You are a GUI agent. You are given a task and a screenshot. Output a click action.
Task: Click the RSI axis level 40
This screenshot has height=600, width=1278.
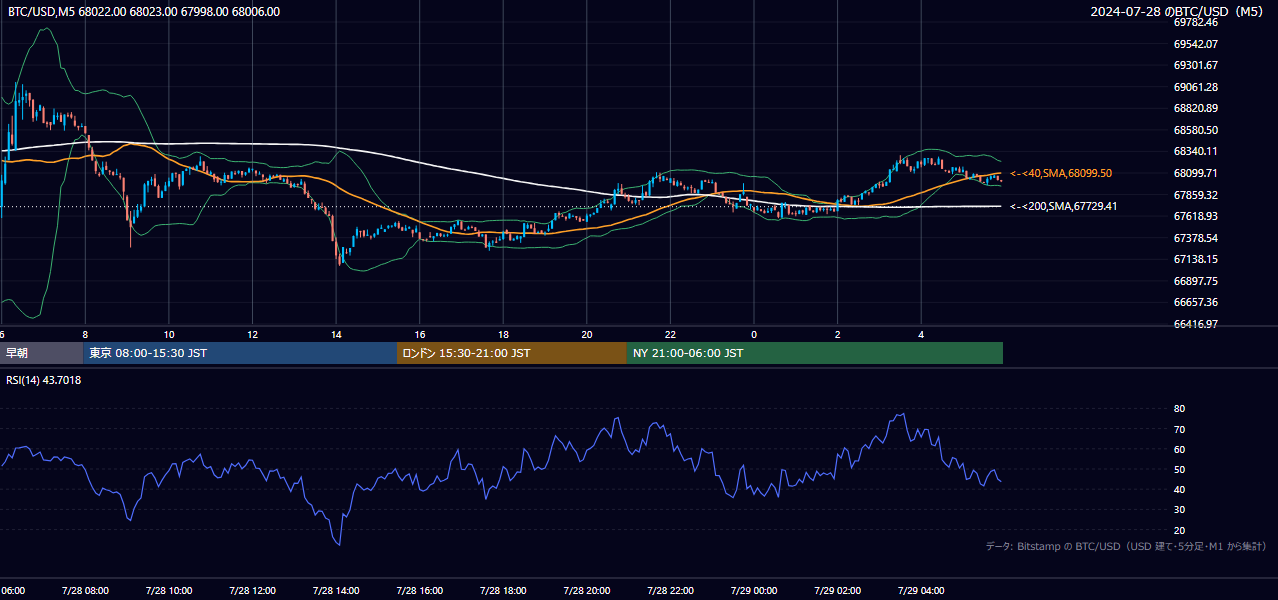(x=1179, y=489)
